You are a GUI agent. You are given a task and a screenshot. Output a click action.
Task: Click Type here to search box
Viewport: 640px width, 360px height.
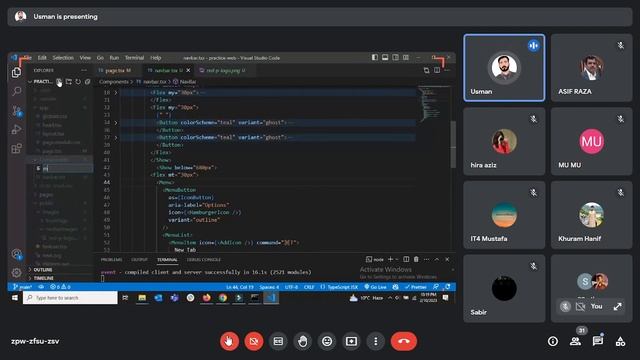click(70, 298)
